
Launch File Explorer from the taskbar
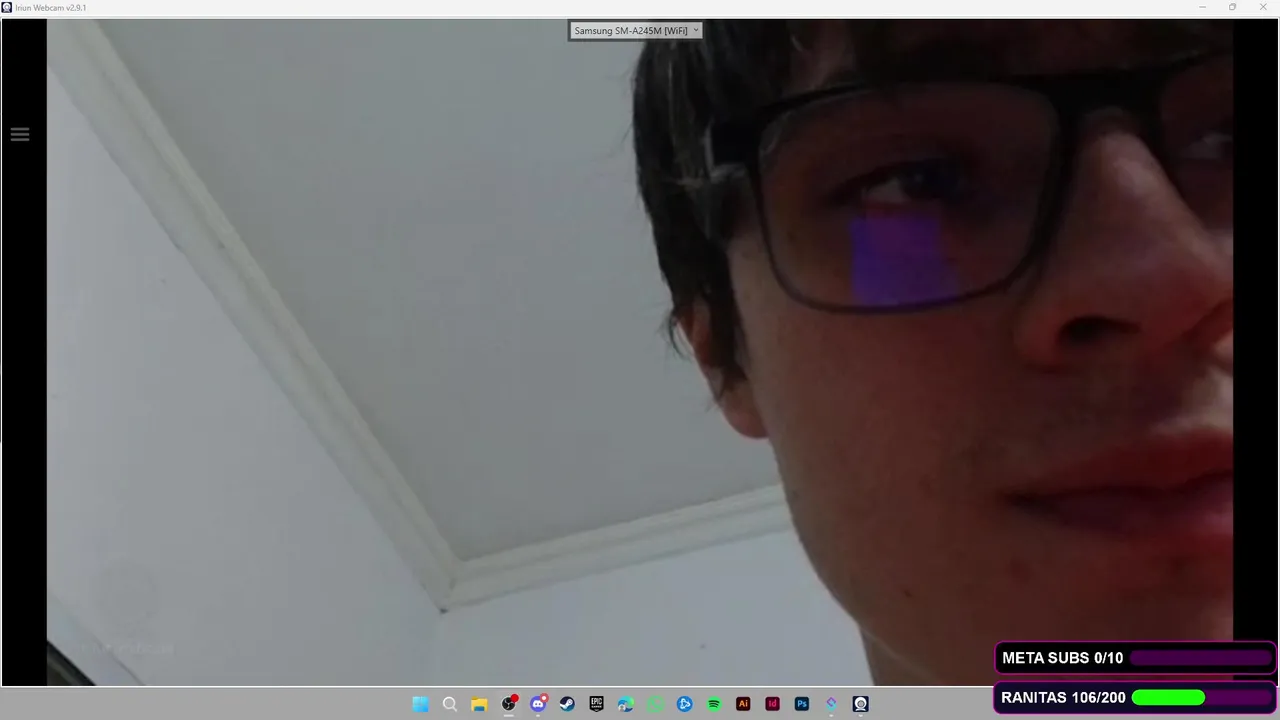click(x=479, y=704)
